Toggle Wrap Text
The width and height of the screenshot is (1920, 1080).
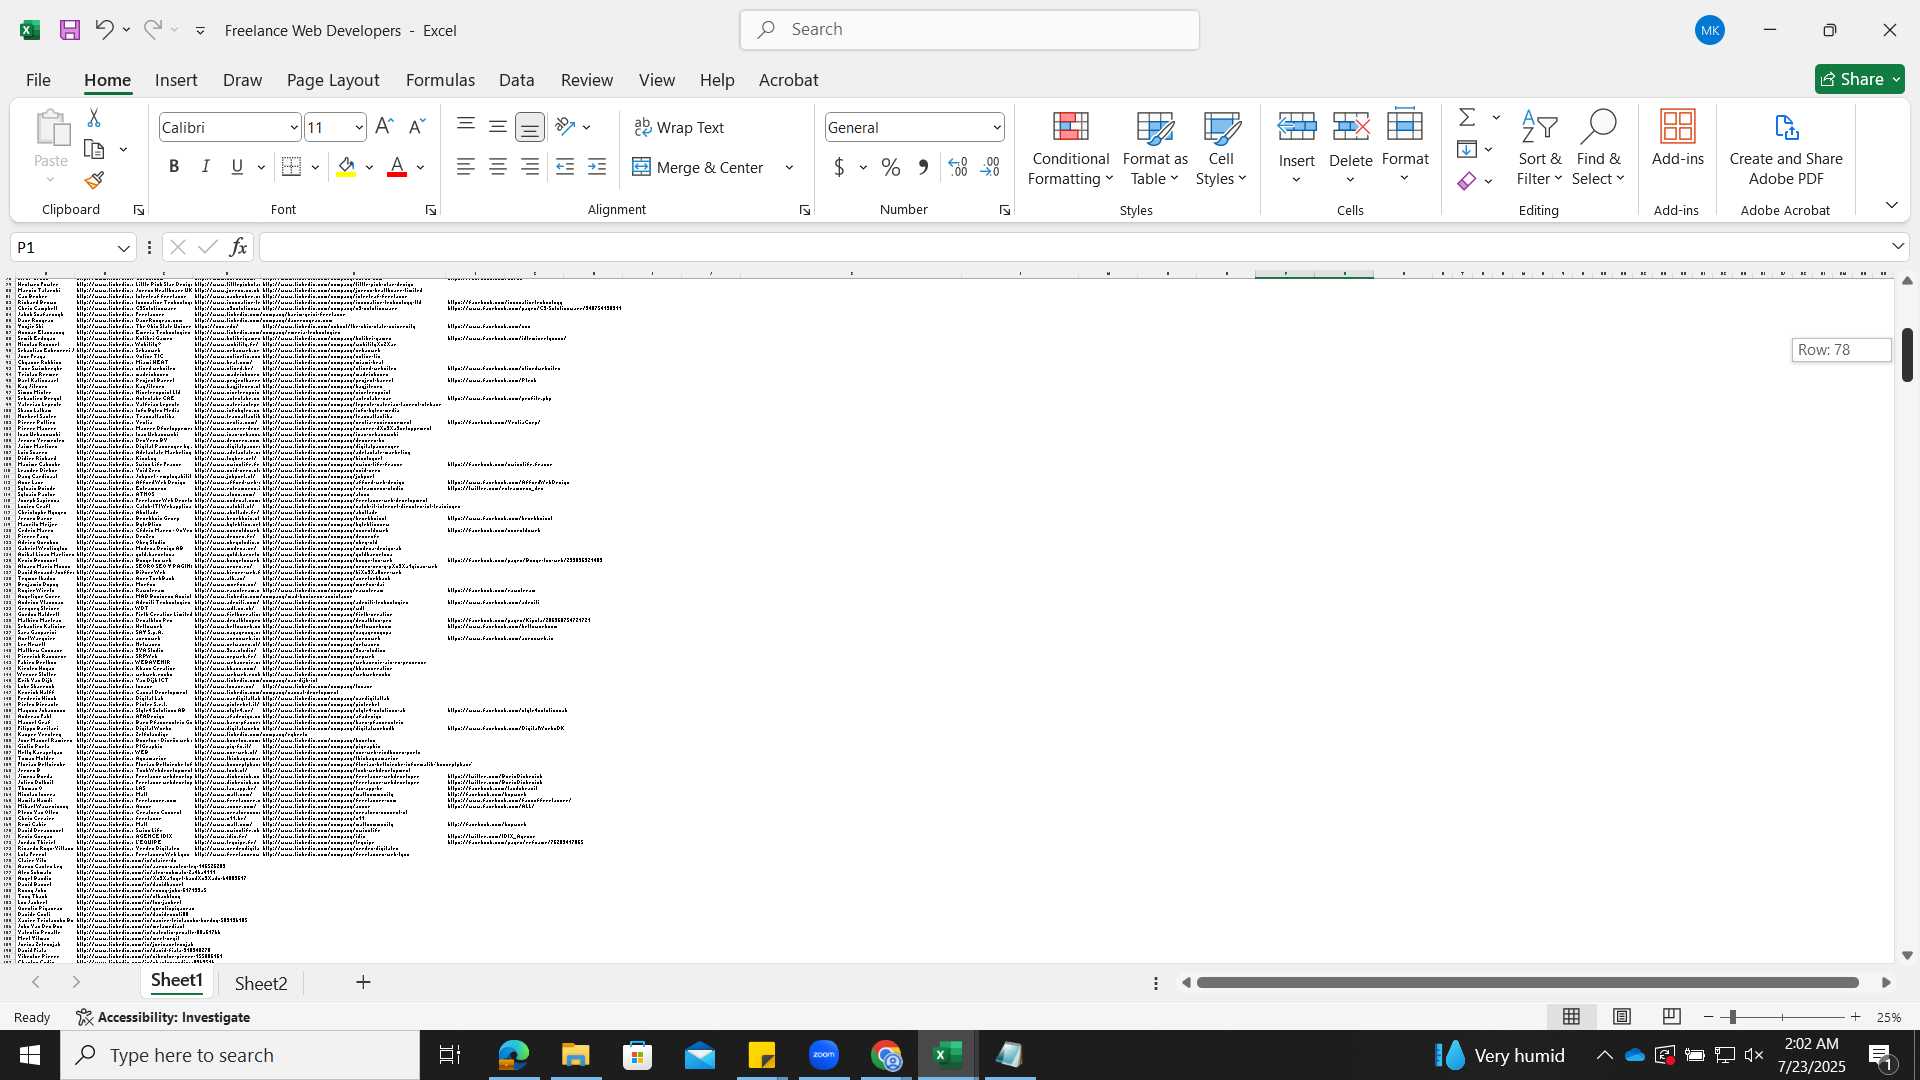[680, 127]
